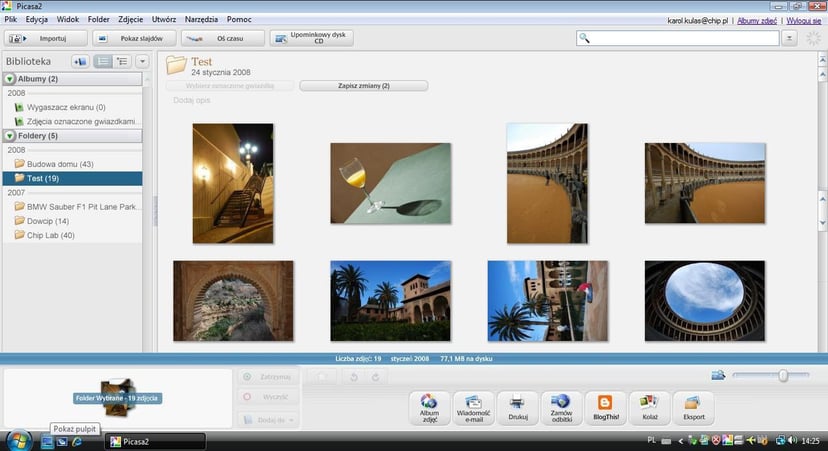Adjust the thumbnail size slider

click(782, 375)
